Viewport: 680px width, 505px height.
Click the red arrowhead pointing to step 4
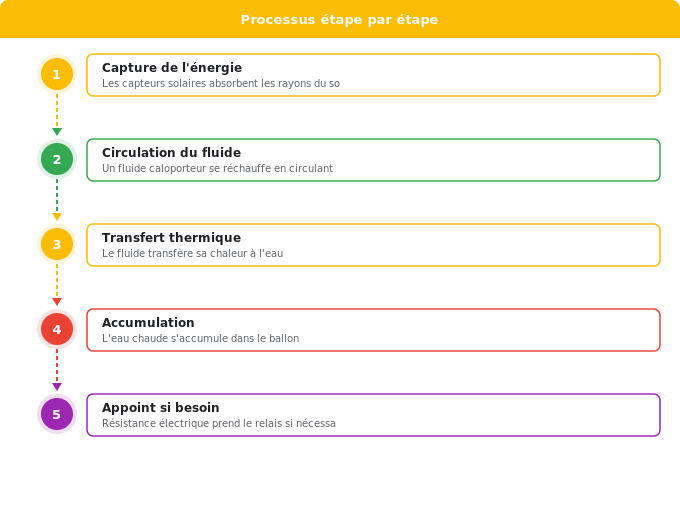[57, 302]
